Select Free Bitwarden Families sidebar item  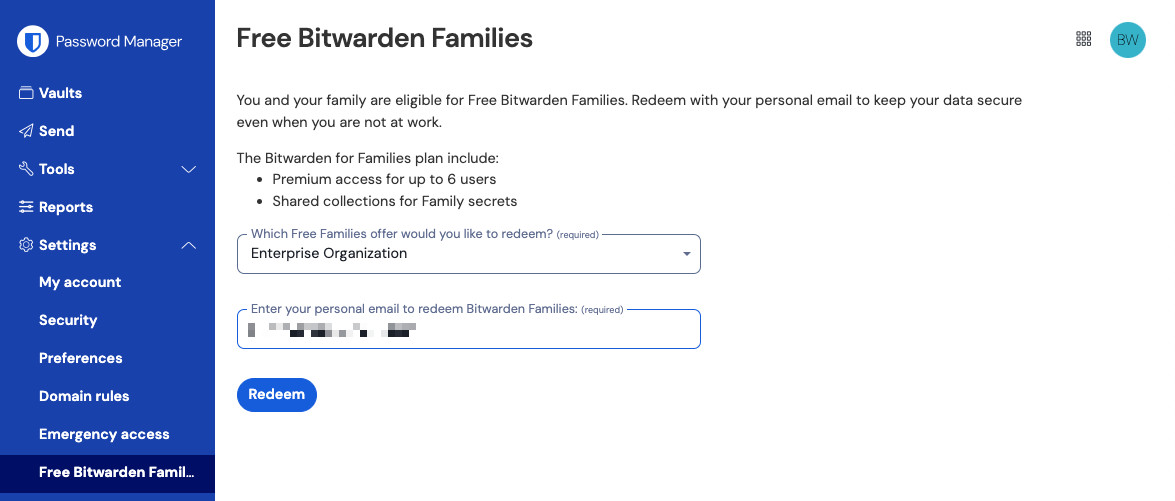click(116, 472)
